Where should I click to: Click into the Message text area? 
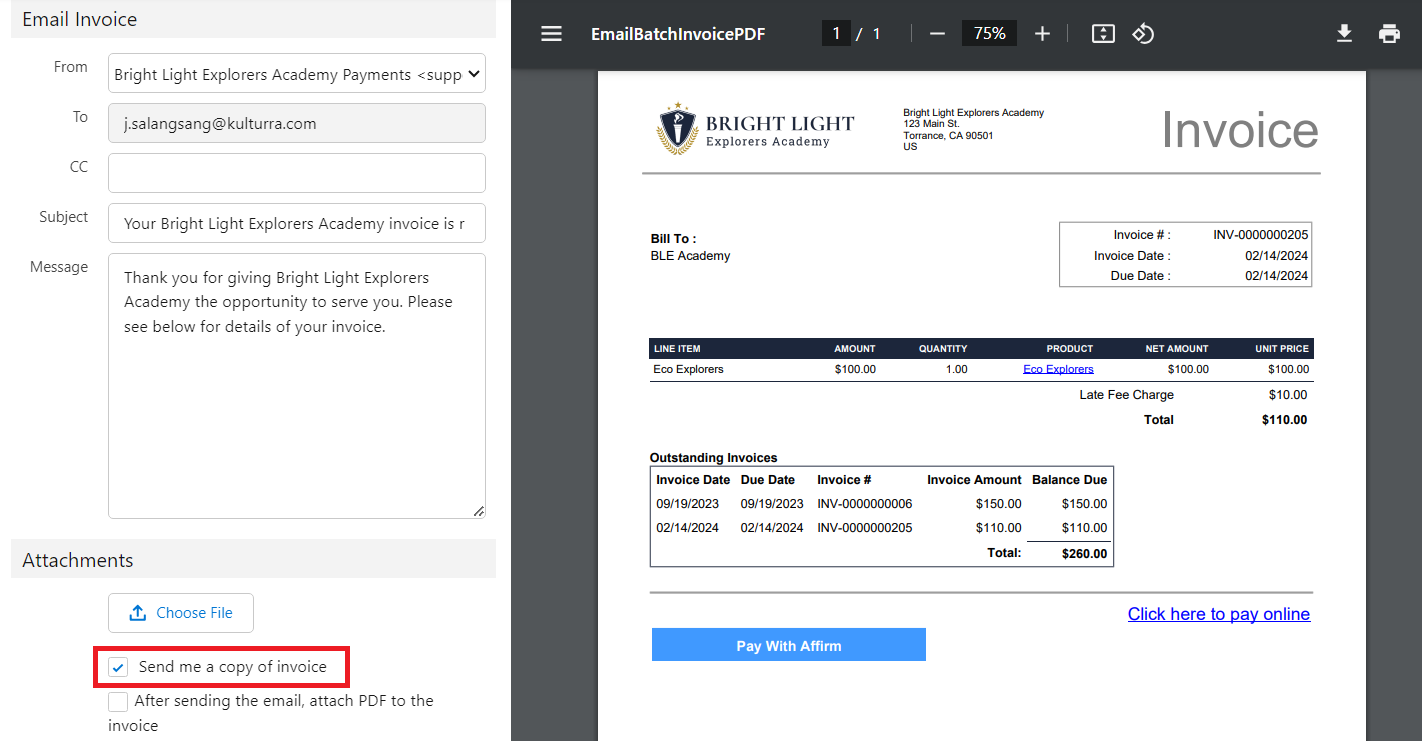point(297,386)
